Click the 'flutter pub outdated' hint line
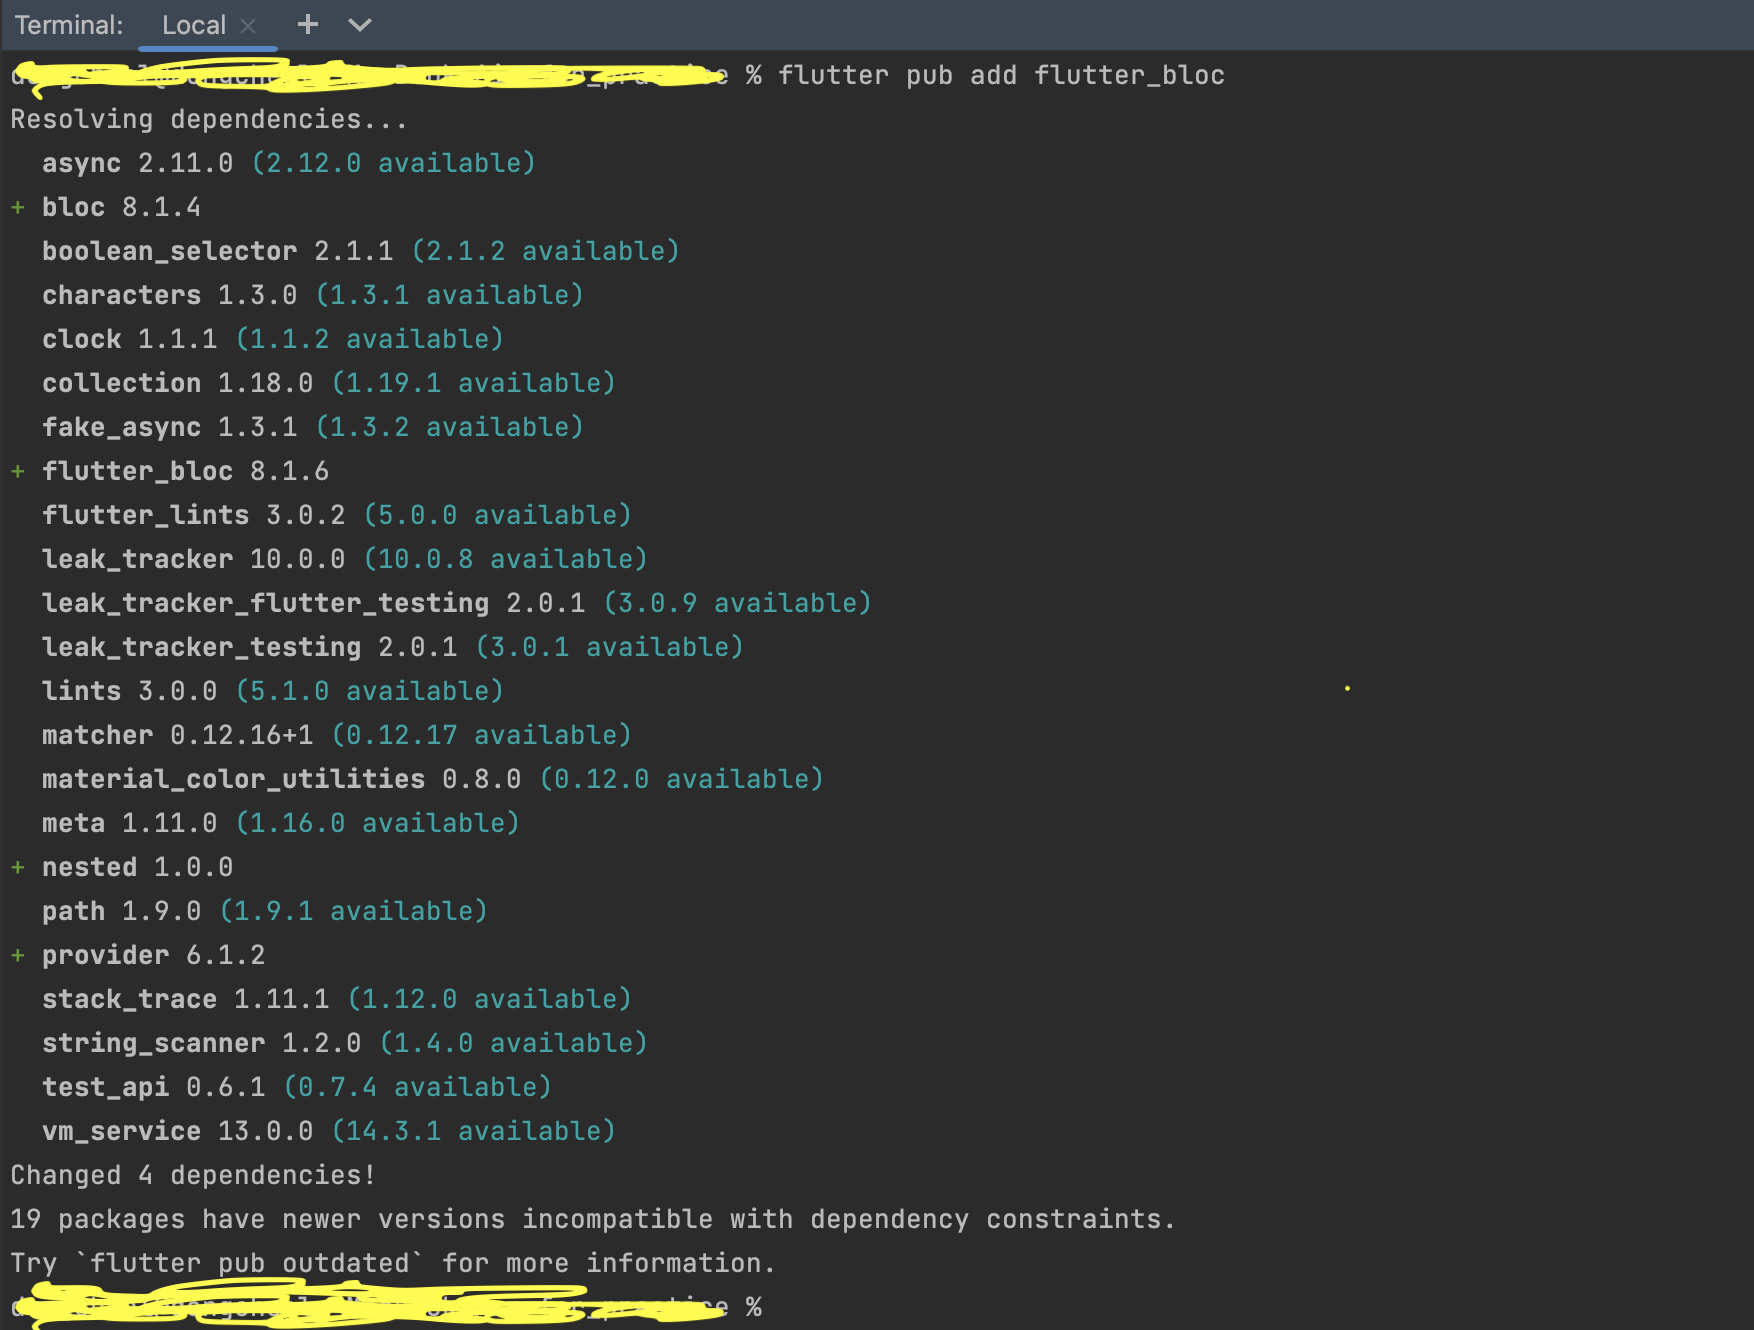Screen dimensions: 1754x1330 393,1263
